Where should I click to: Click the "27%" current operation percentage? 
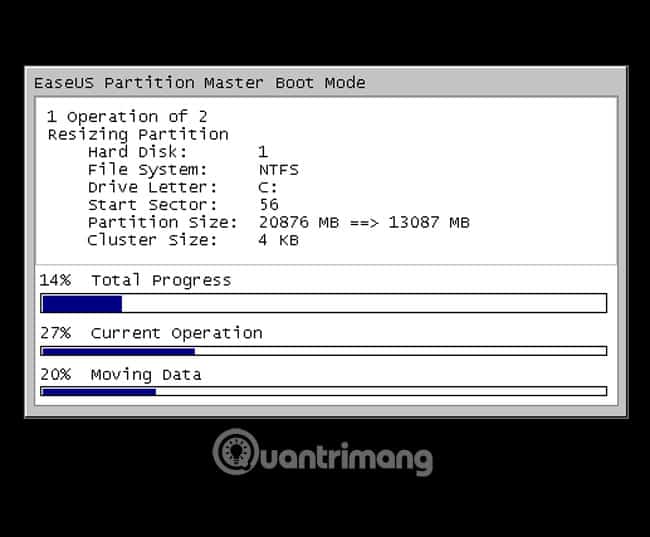(x=55, y=333)
